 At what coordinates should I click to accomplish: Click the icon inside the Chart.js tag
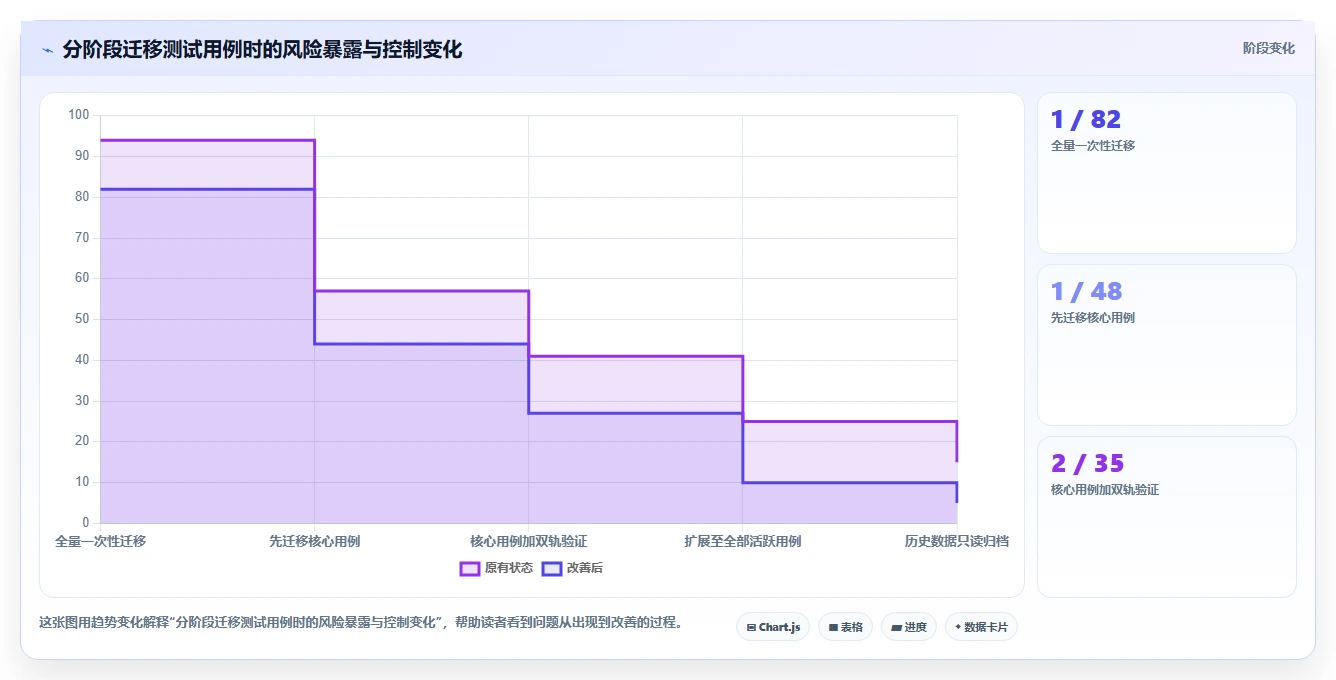click(x=751, y=628)
